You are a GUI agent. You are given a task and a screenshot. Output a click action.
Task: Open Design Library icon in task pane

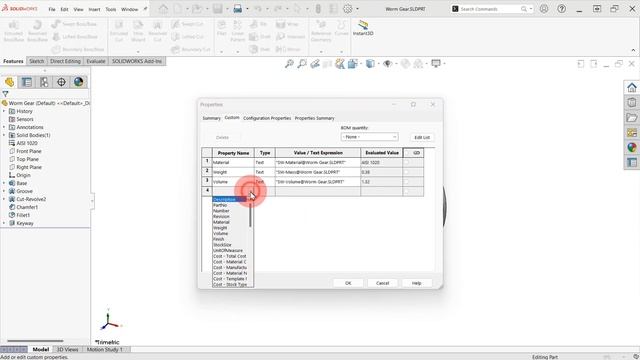tap(632, 102)
